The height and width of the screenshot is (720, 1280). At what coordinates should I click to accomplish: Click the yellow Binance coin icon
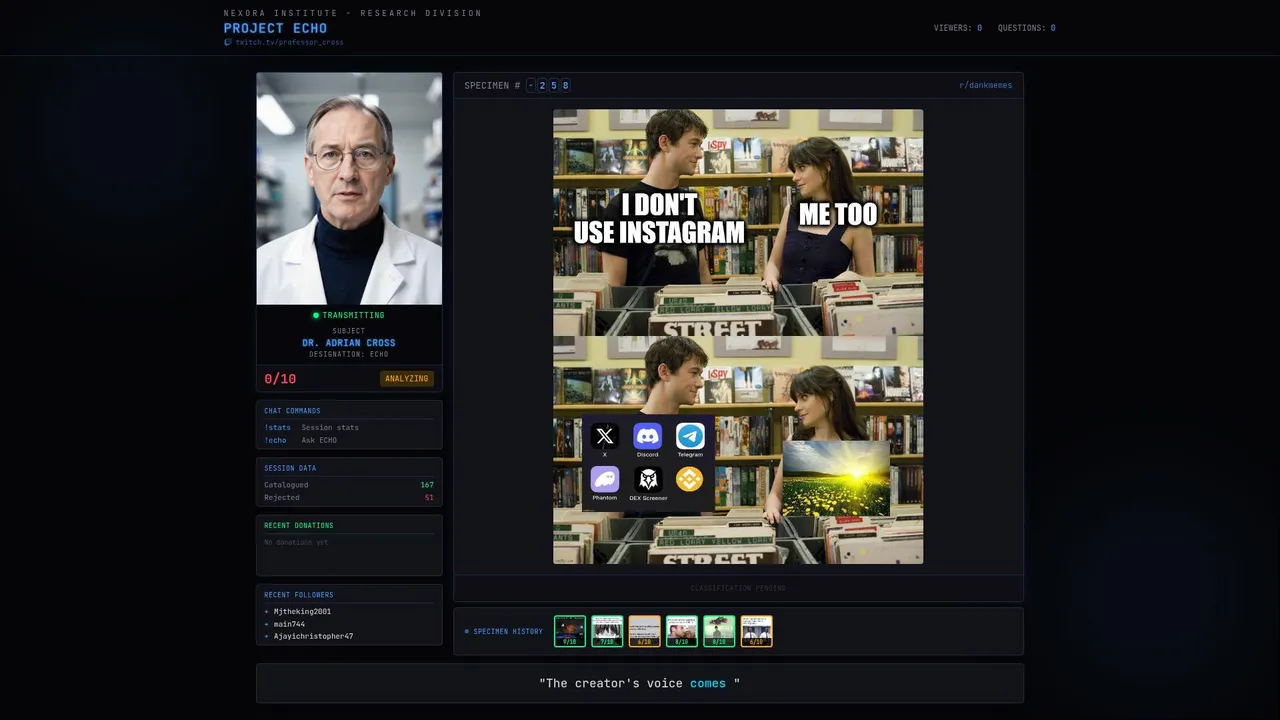tap(690, 479)
